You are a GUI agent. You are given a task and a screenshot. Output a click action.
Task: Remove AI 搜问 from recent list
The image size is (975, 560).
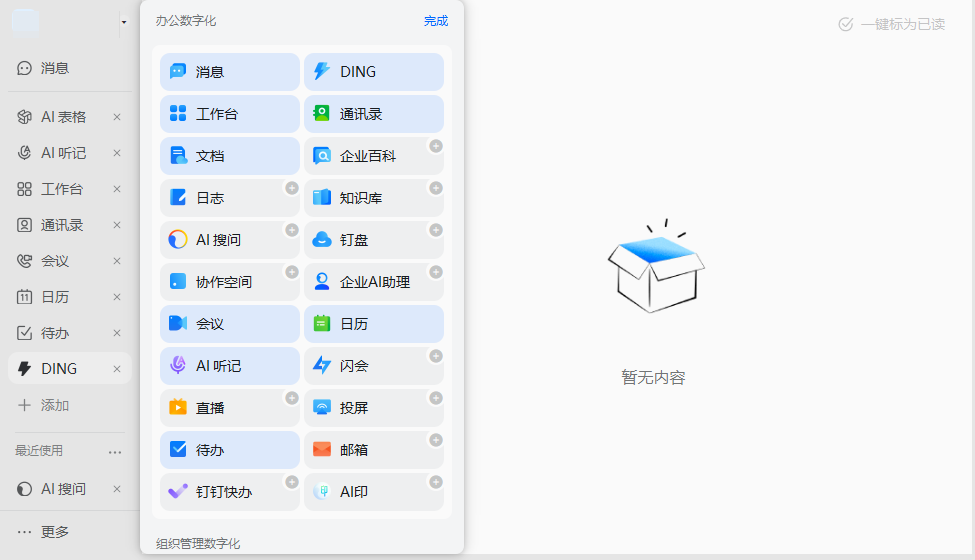click(117, 489)
